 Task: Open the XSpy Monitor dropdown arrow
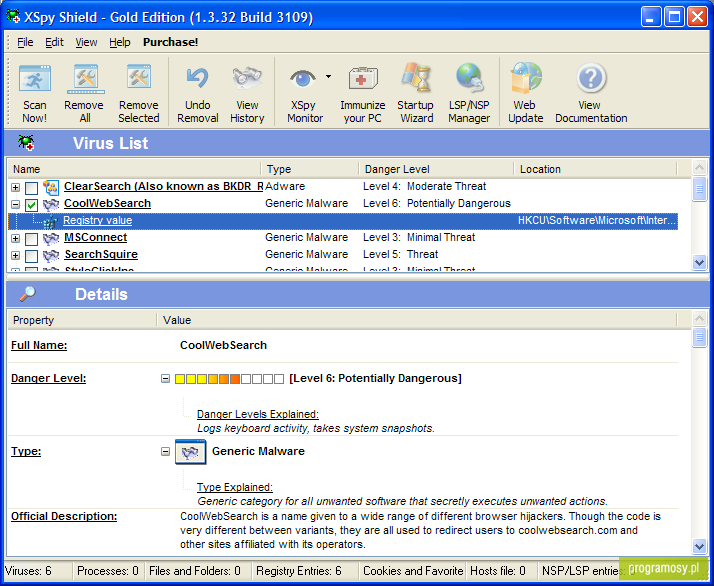(x=328, y=76)
